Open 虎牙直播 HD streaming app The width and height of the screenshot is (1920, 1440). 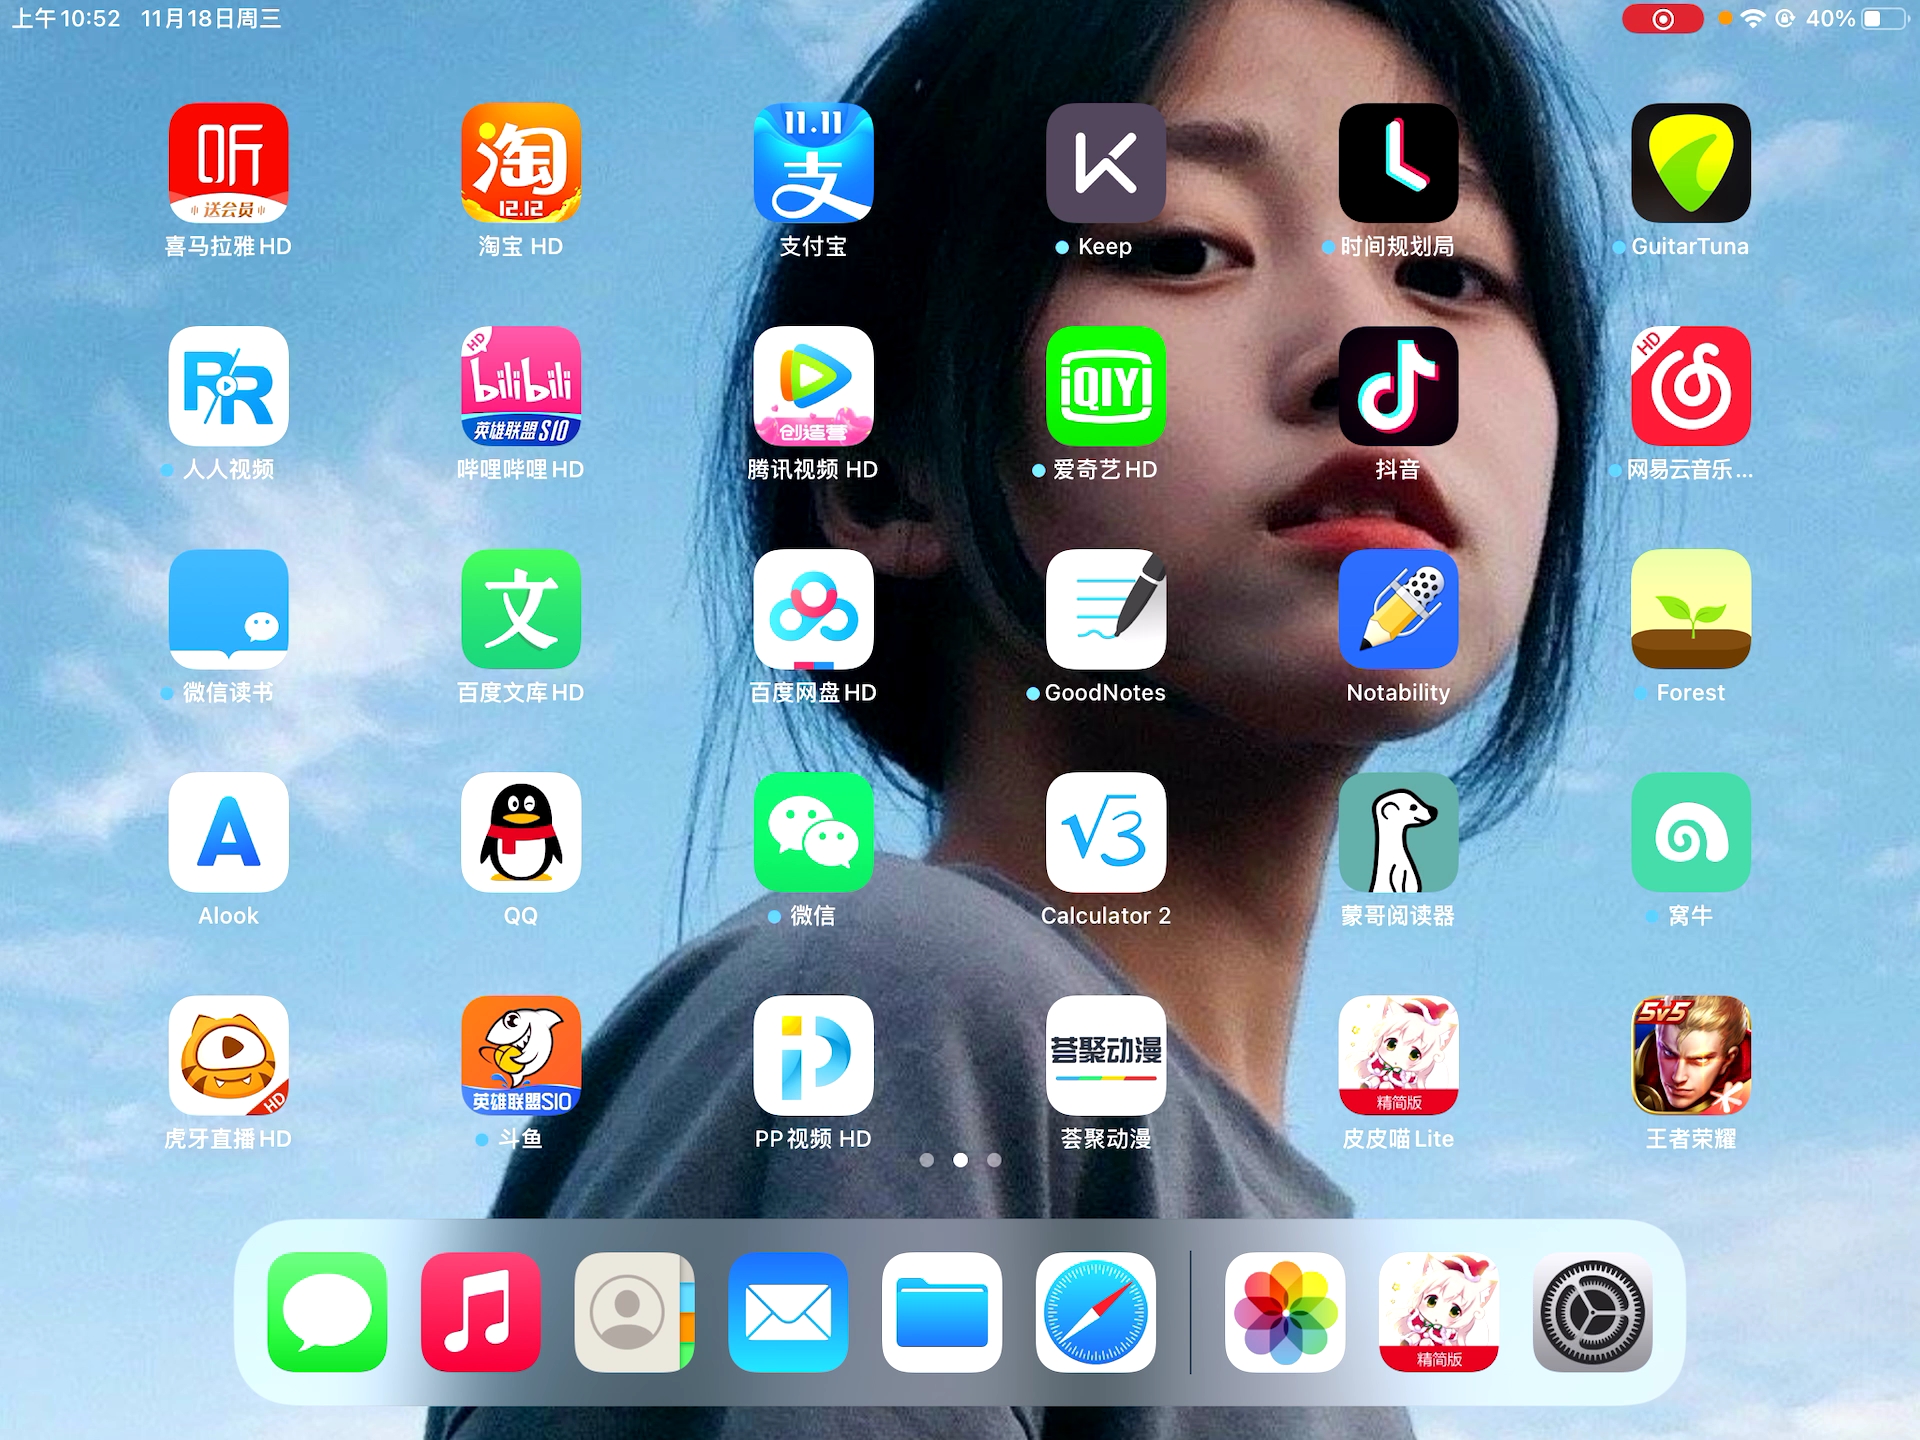pos(228,1054)
